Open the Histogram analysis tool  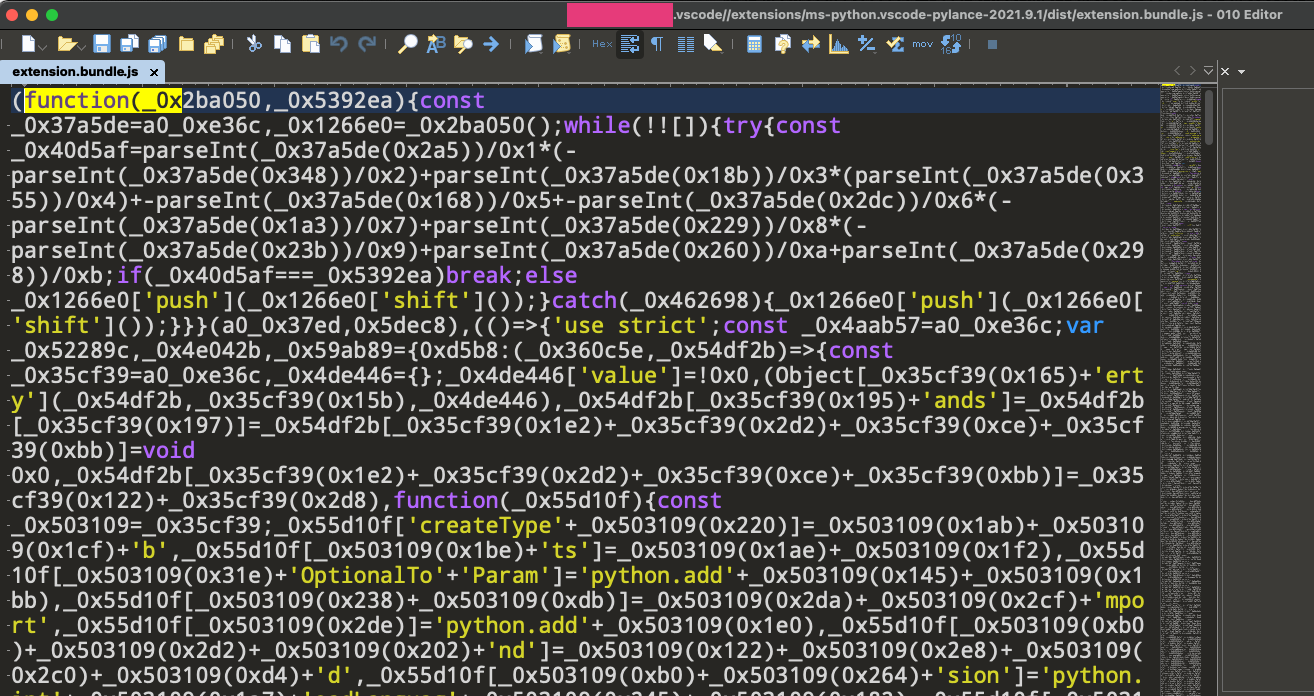coord(838,44)
